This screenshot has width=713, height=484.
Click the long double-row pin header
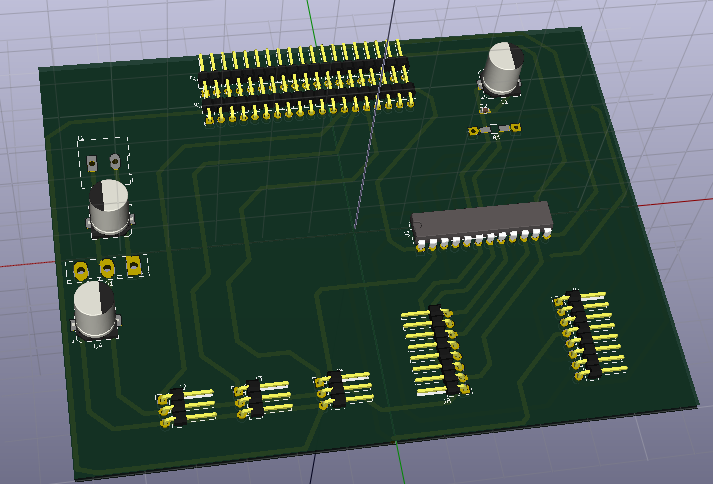click(305, 84)
